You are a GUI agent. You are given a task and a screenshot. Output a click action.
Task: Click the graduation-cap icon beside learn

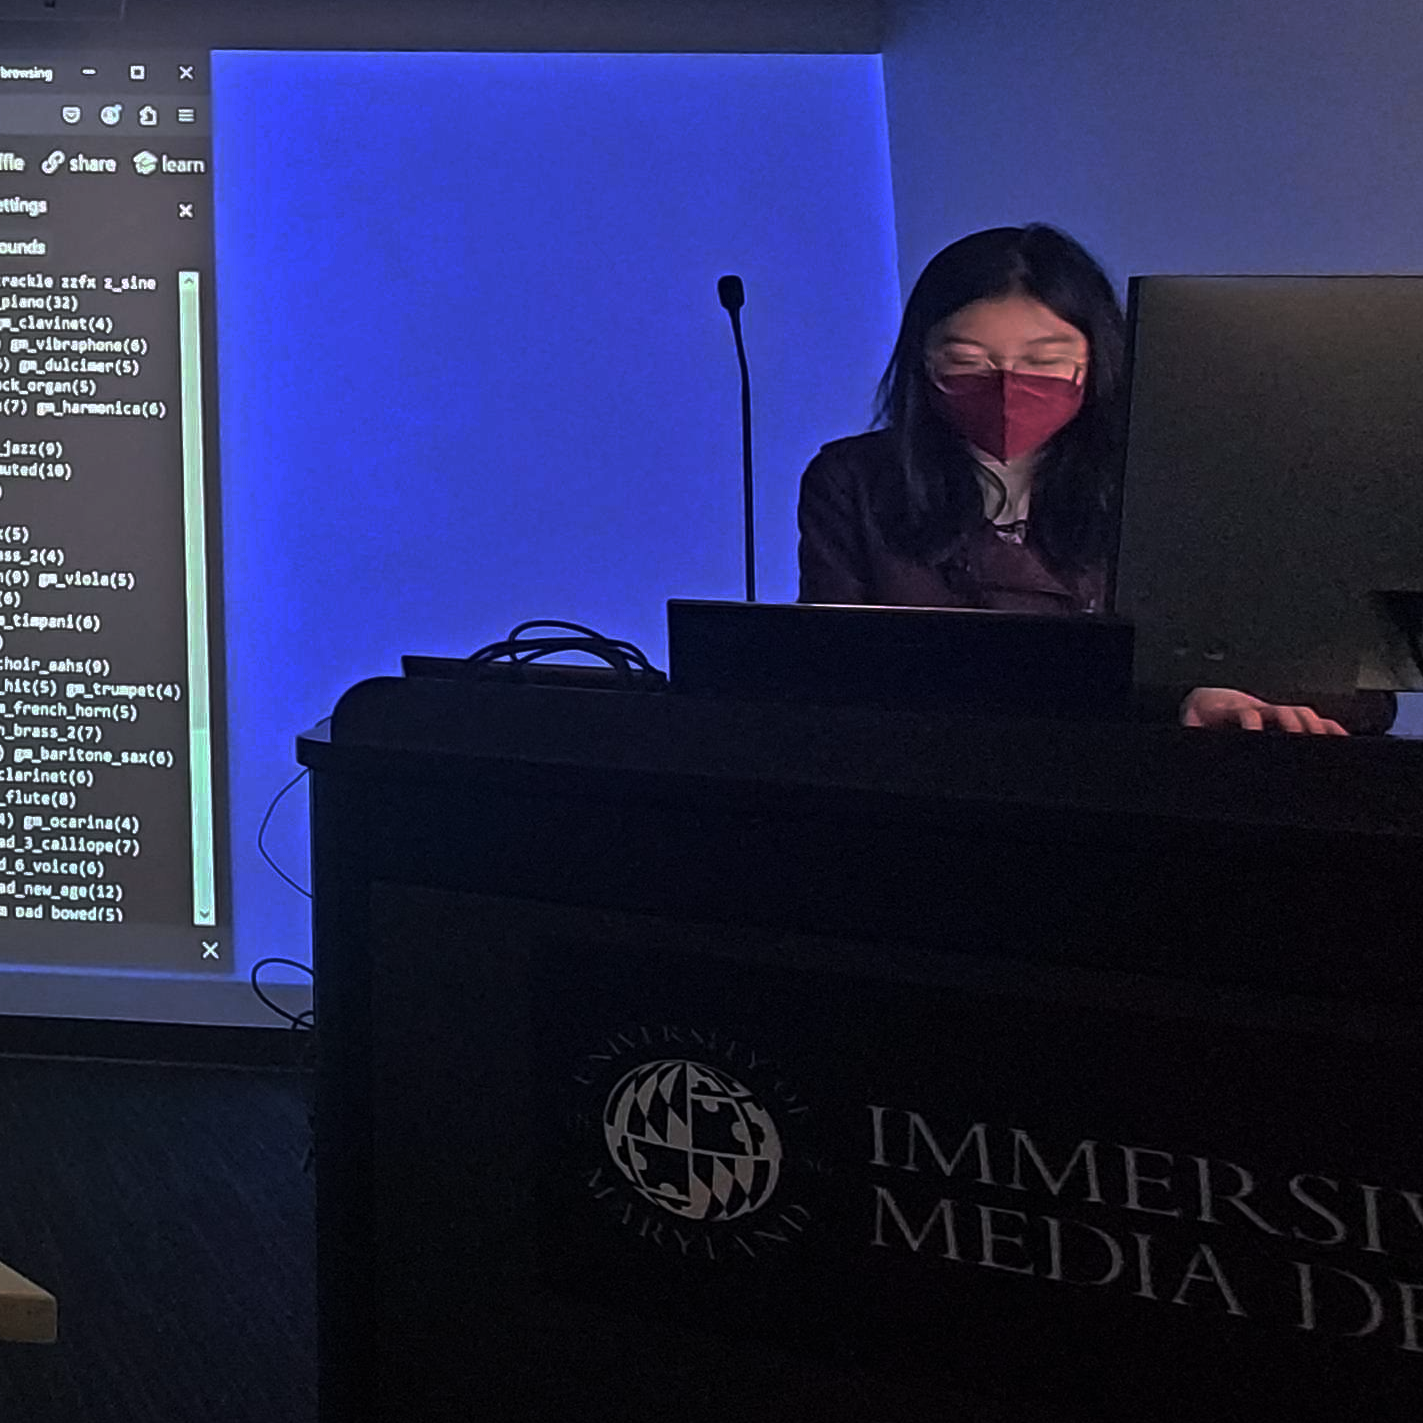[x=144, y=163]
